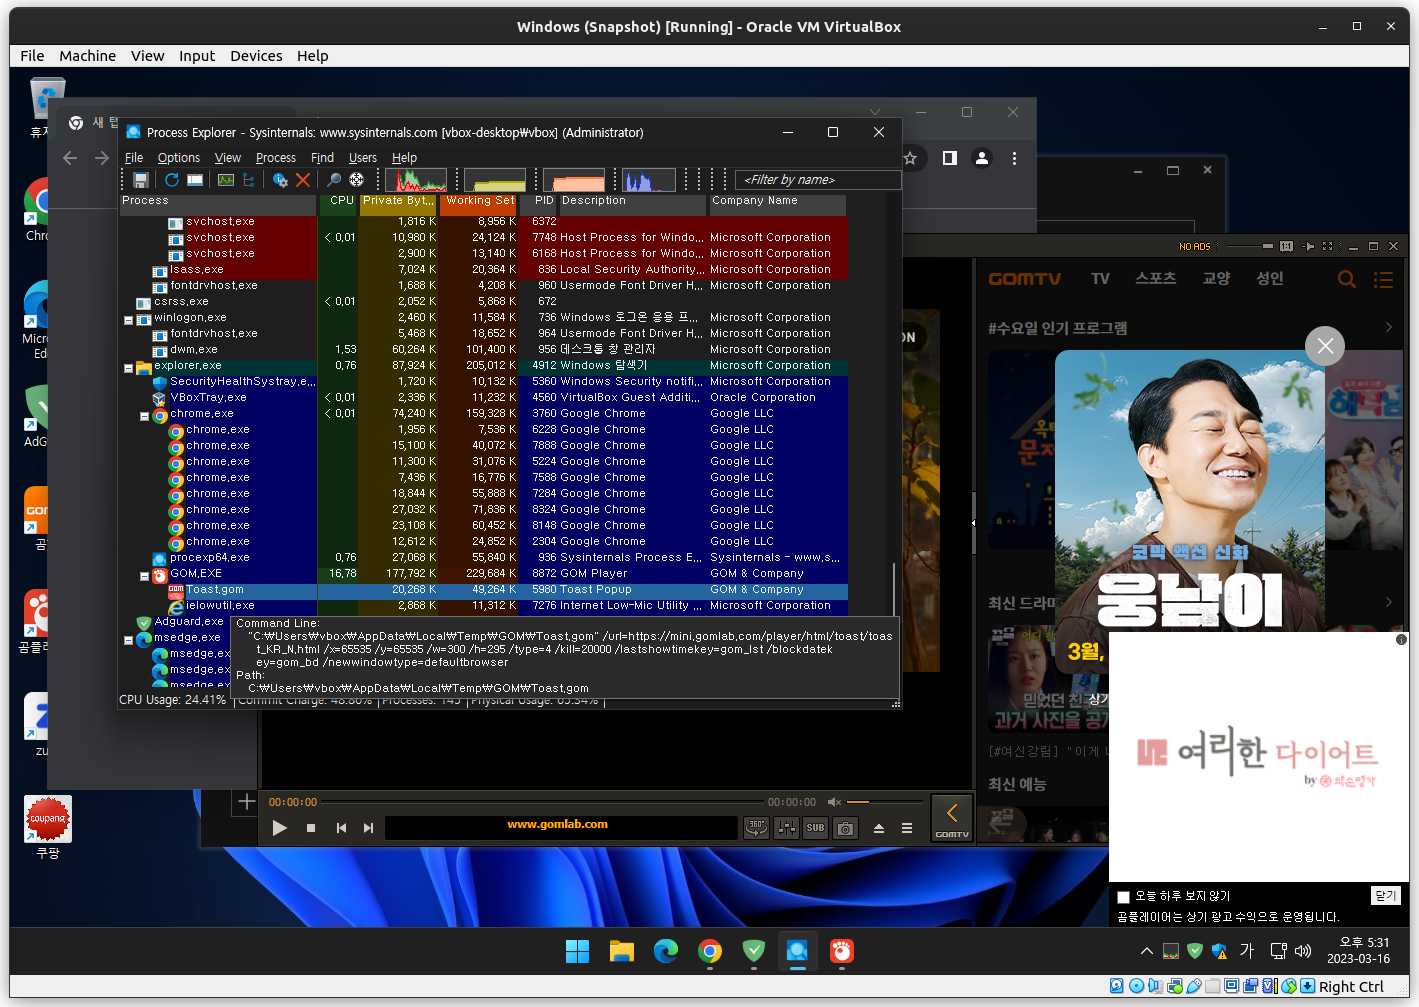Take a snapshot with GOM's camera icon
This screenshot has height=1007, width=1419.
pyautogui.click(x=845, y=828)
